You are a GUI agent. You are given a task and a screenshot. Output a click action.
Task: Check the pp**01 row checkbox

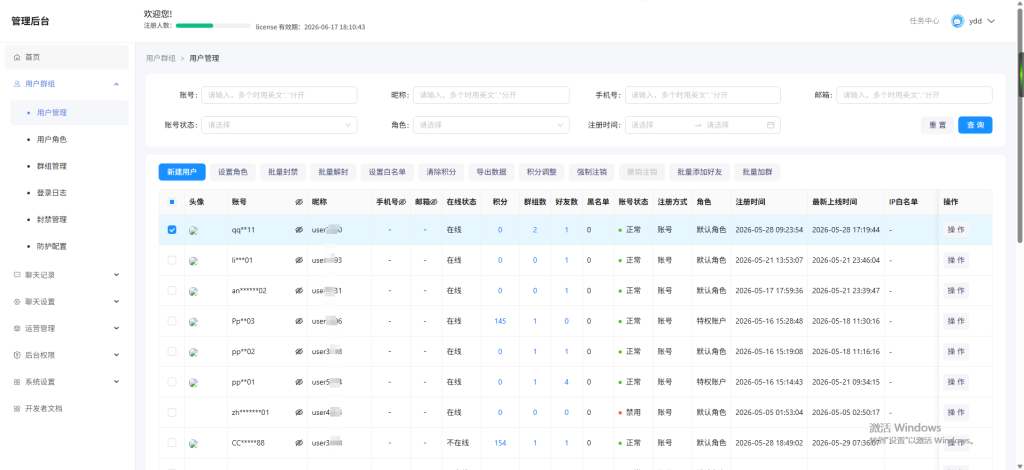172,382
